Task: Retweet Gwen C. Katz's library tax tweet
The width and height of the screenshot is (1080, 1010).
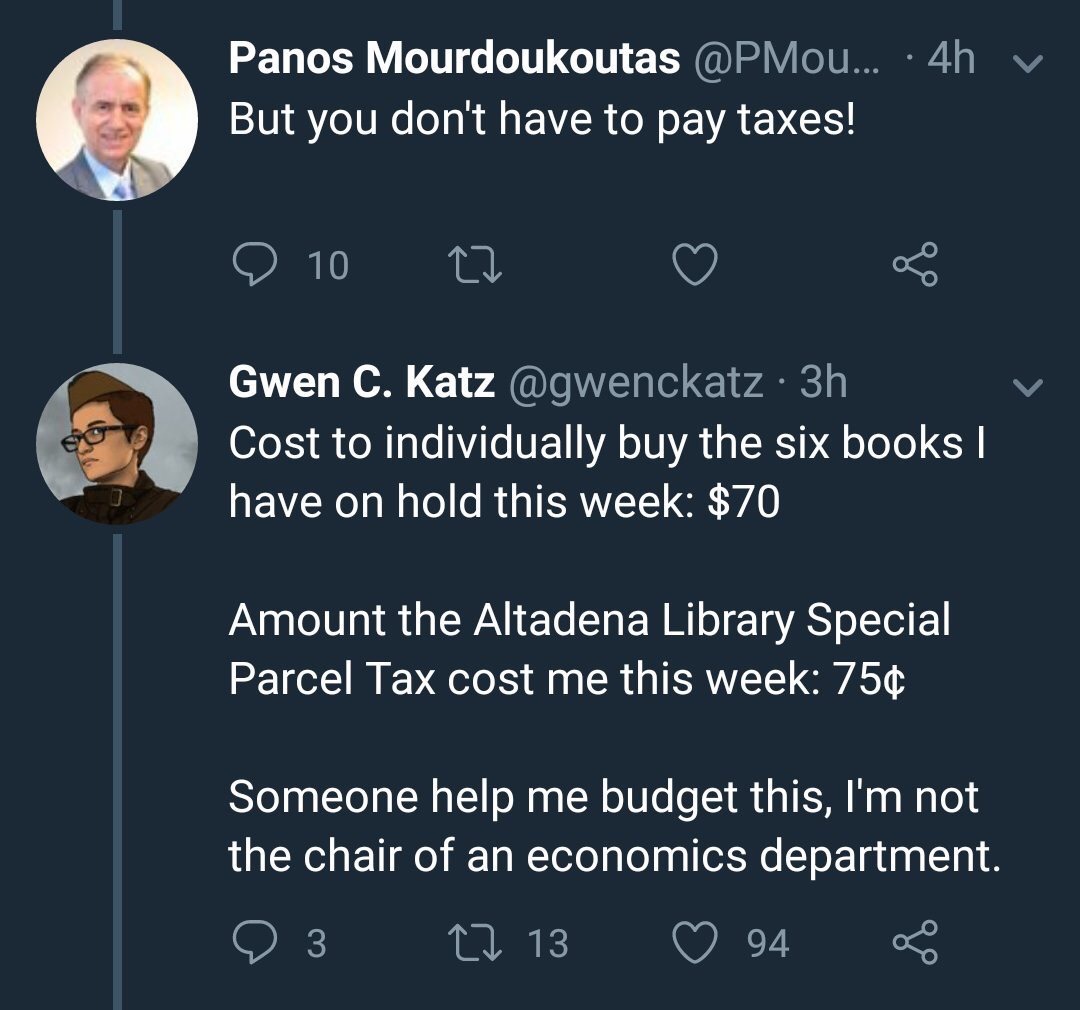Action: [x=474, y=942]
